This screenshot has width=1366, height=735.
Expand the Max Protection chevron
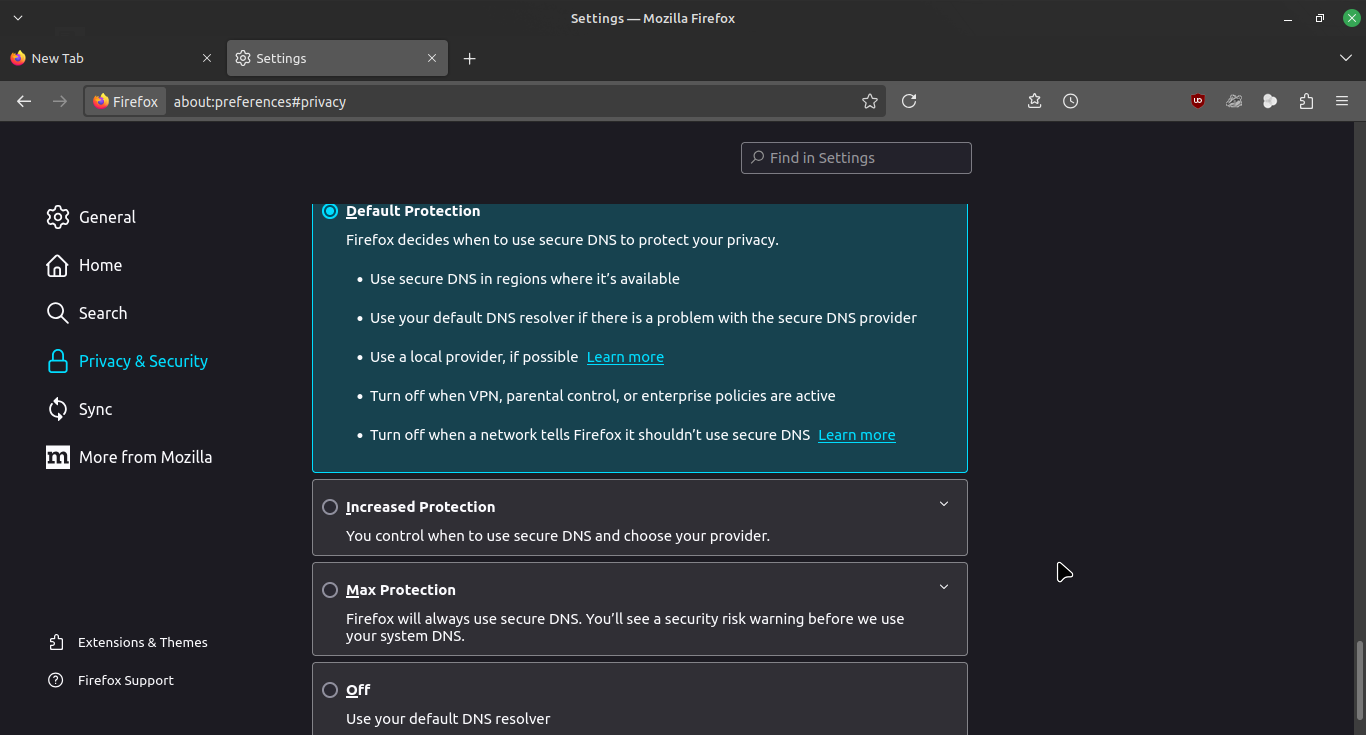pyautogui.click(x=943, y=587)
